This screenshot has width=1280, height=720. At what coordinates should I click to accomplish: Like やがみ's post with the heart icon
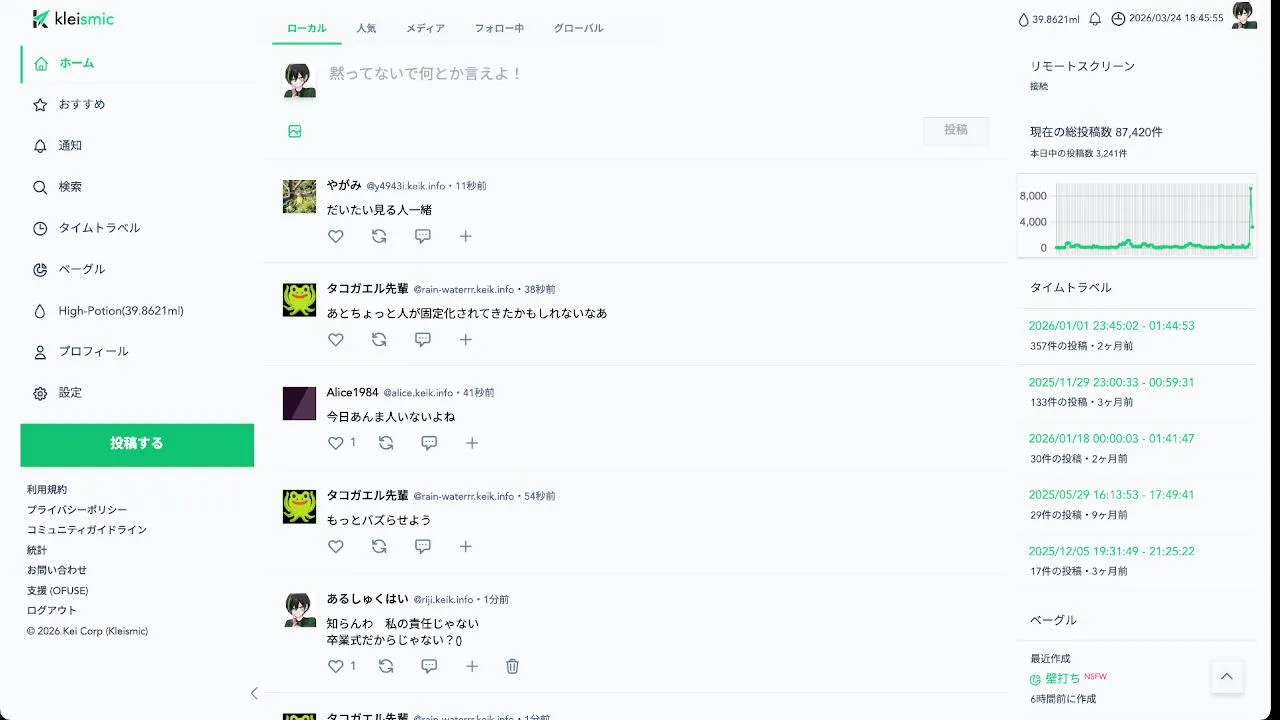pyautogui.click(x=336, y=236)
